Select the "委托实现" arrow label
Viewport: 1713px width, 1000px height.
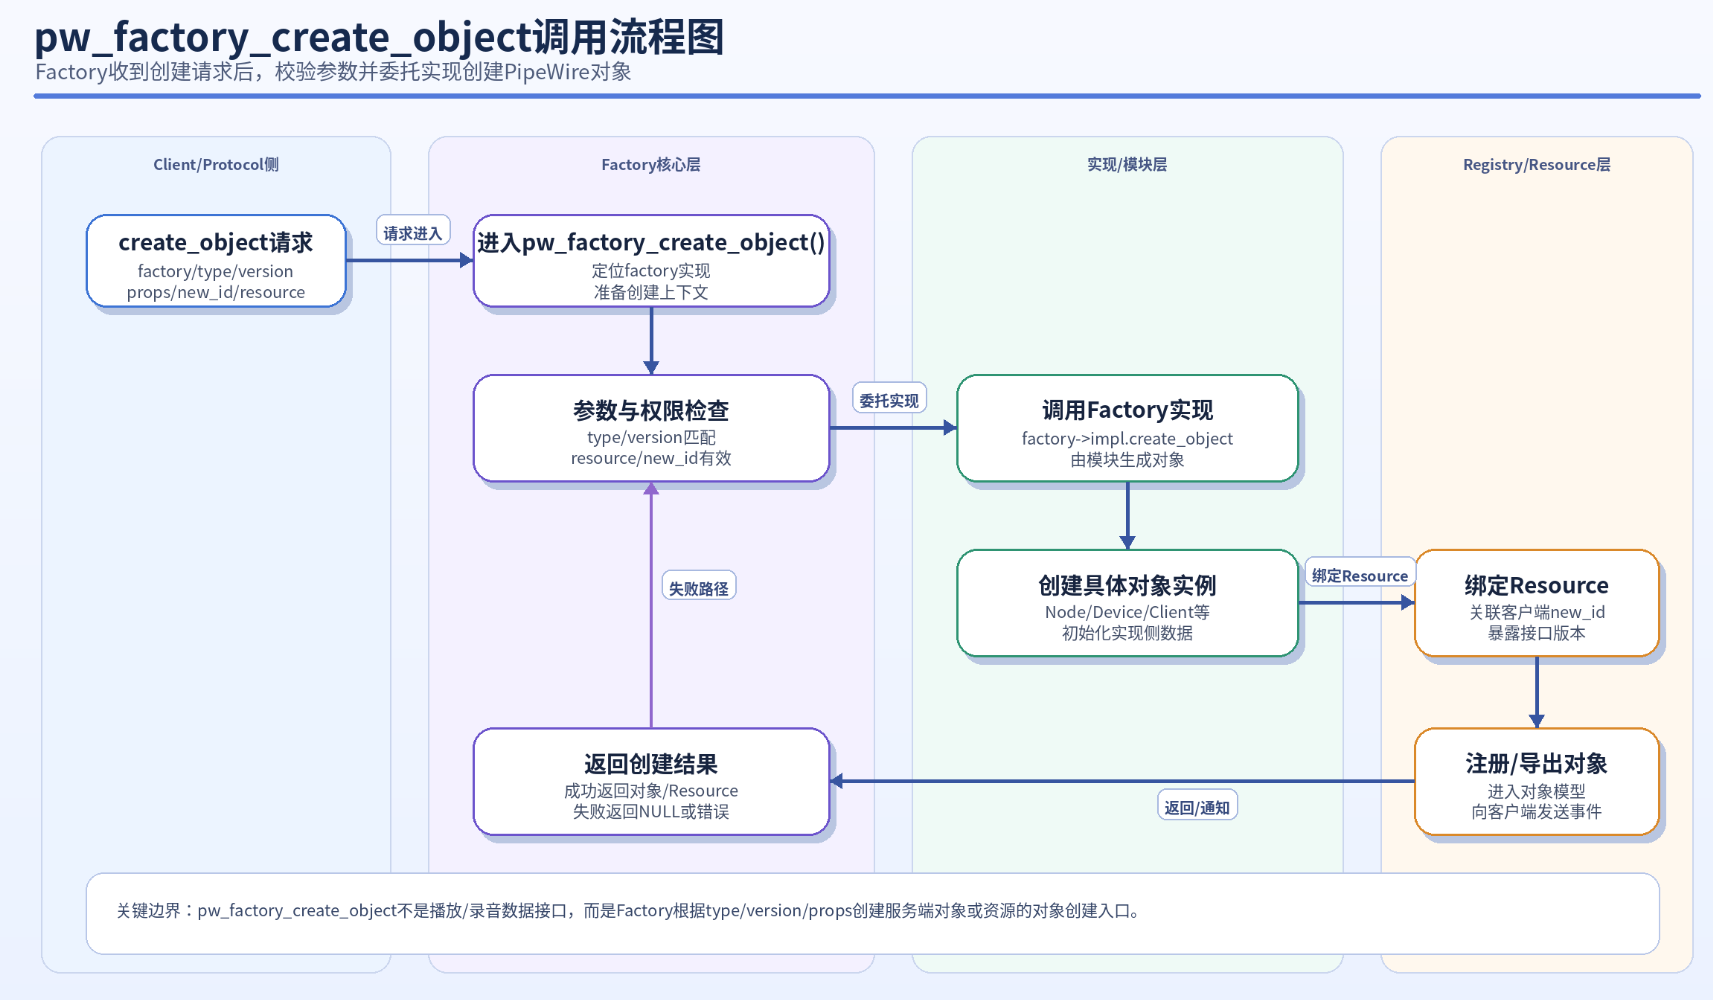coord(889,400)
